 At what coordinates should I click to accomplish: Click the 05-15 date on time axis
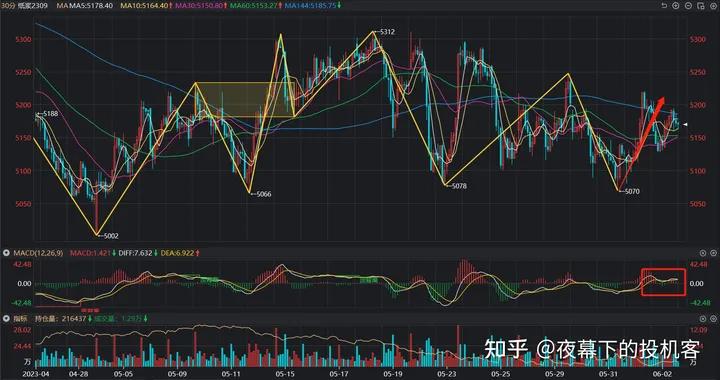[285, 375]
